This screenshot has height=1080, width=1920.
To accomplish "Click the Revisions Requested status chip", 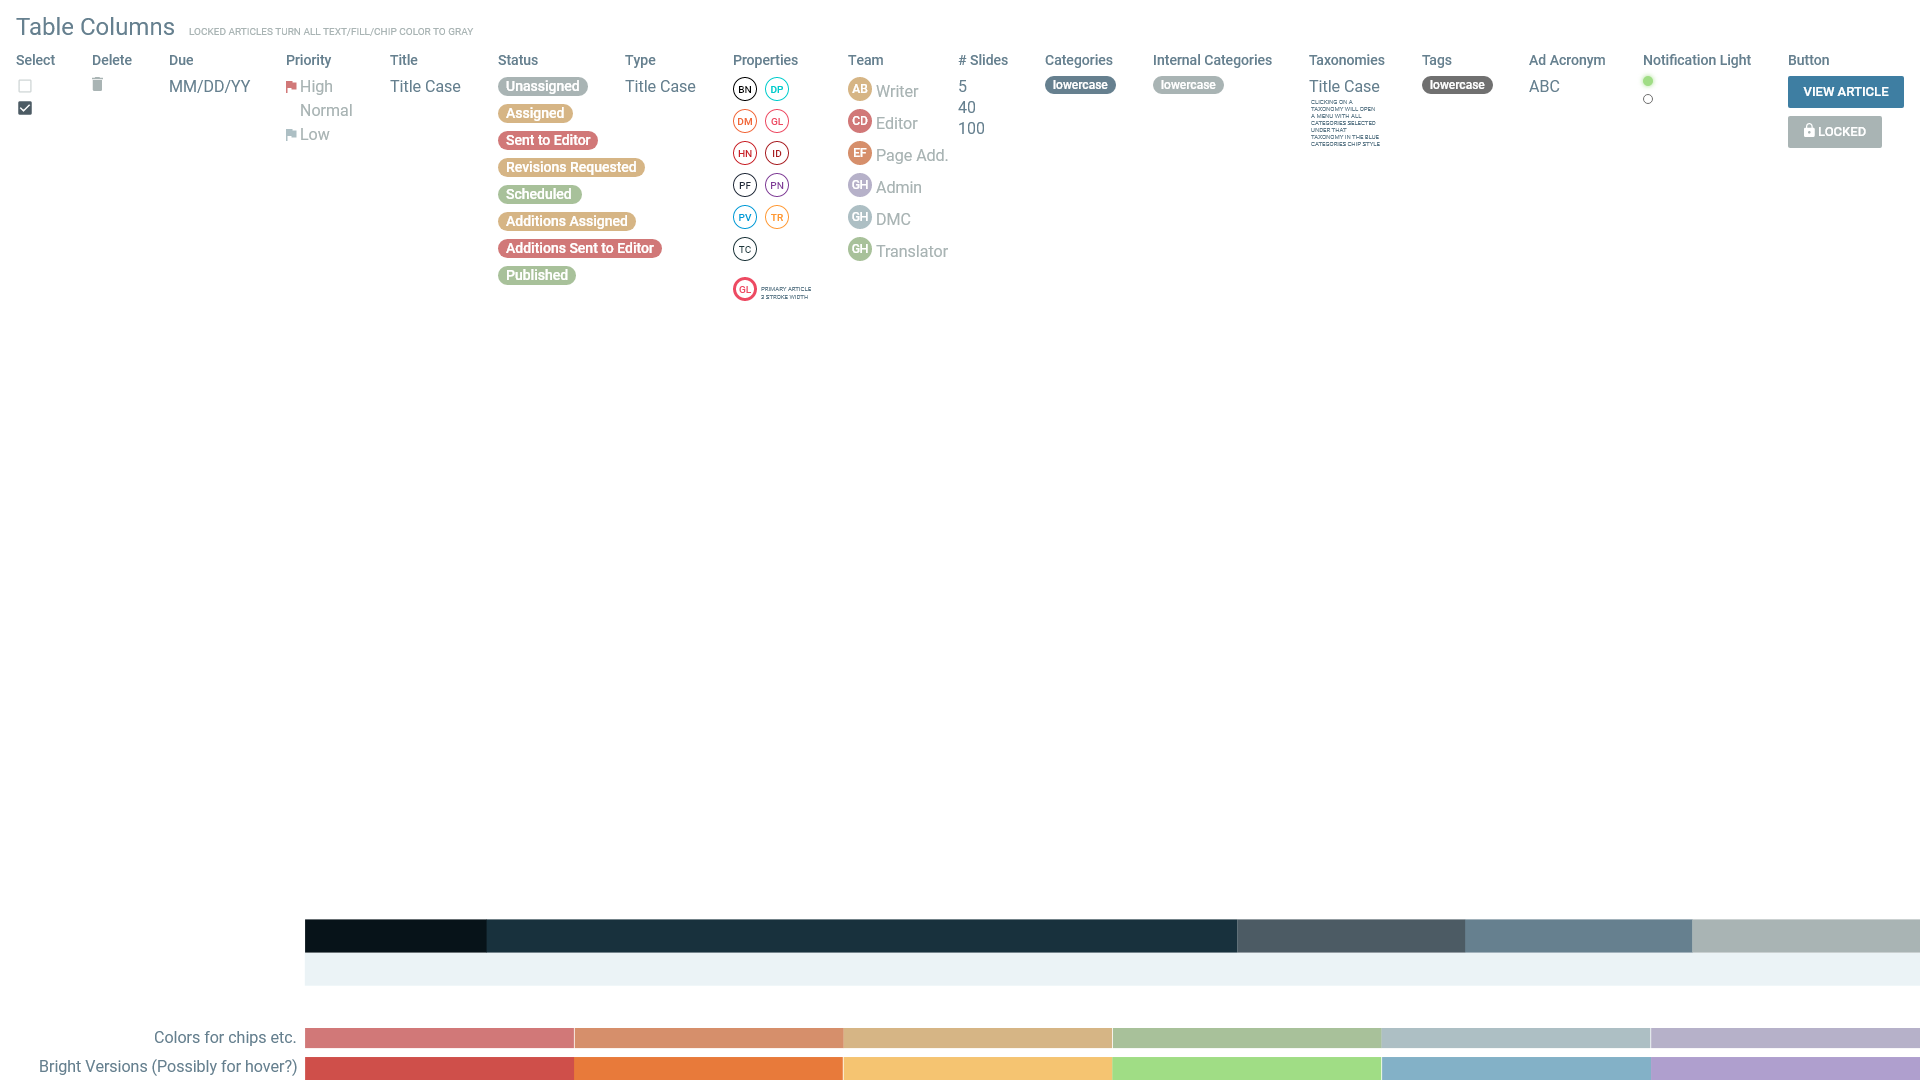I will click(x=571, y=167).
